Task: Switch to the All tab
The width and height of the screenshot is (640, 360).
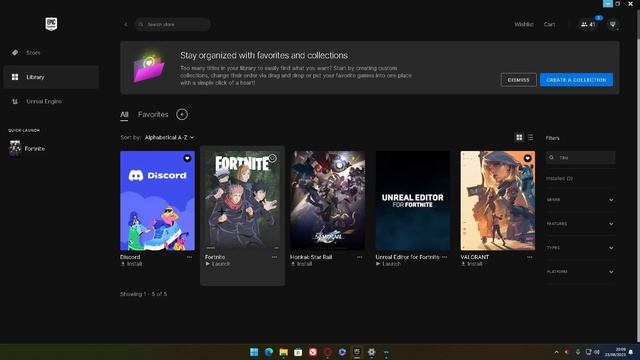Action: pyautogui.click(x=124, y=115)
